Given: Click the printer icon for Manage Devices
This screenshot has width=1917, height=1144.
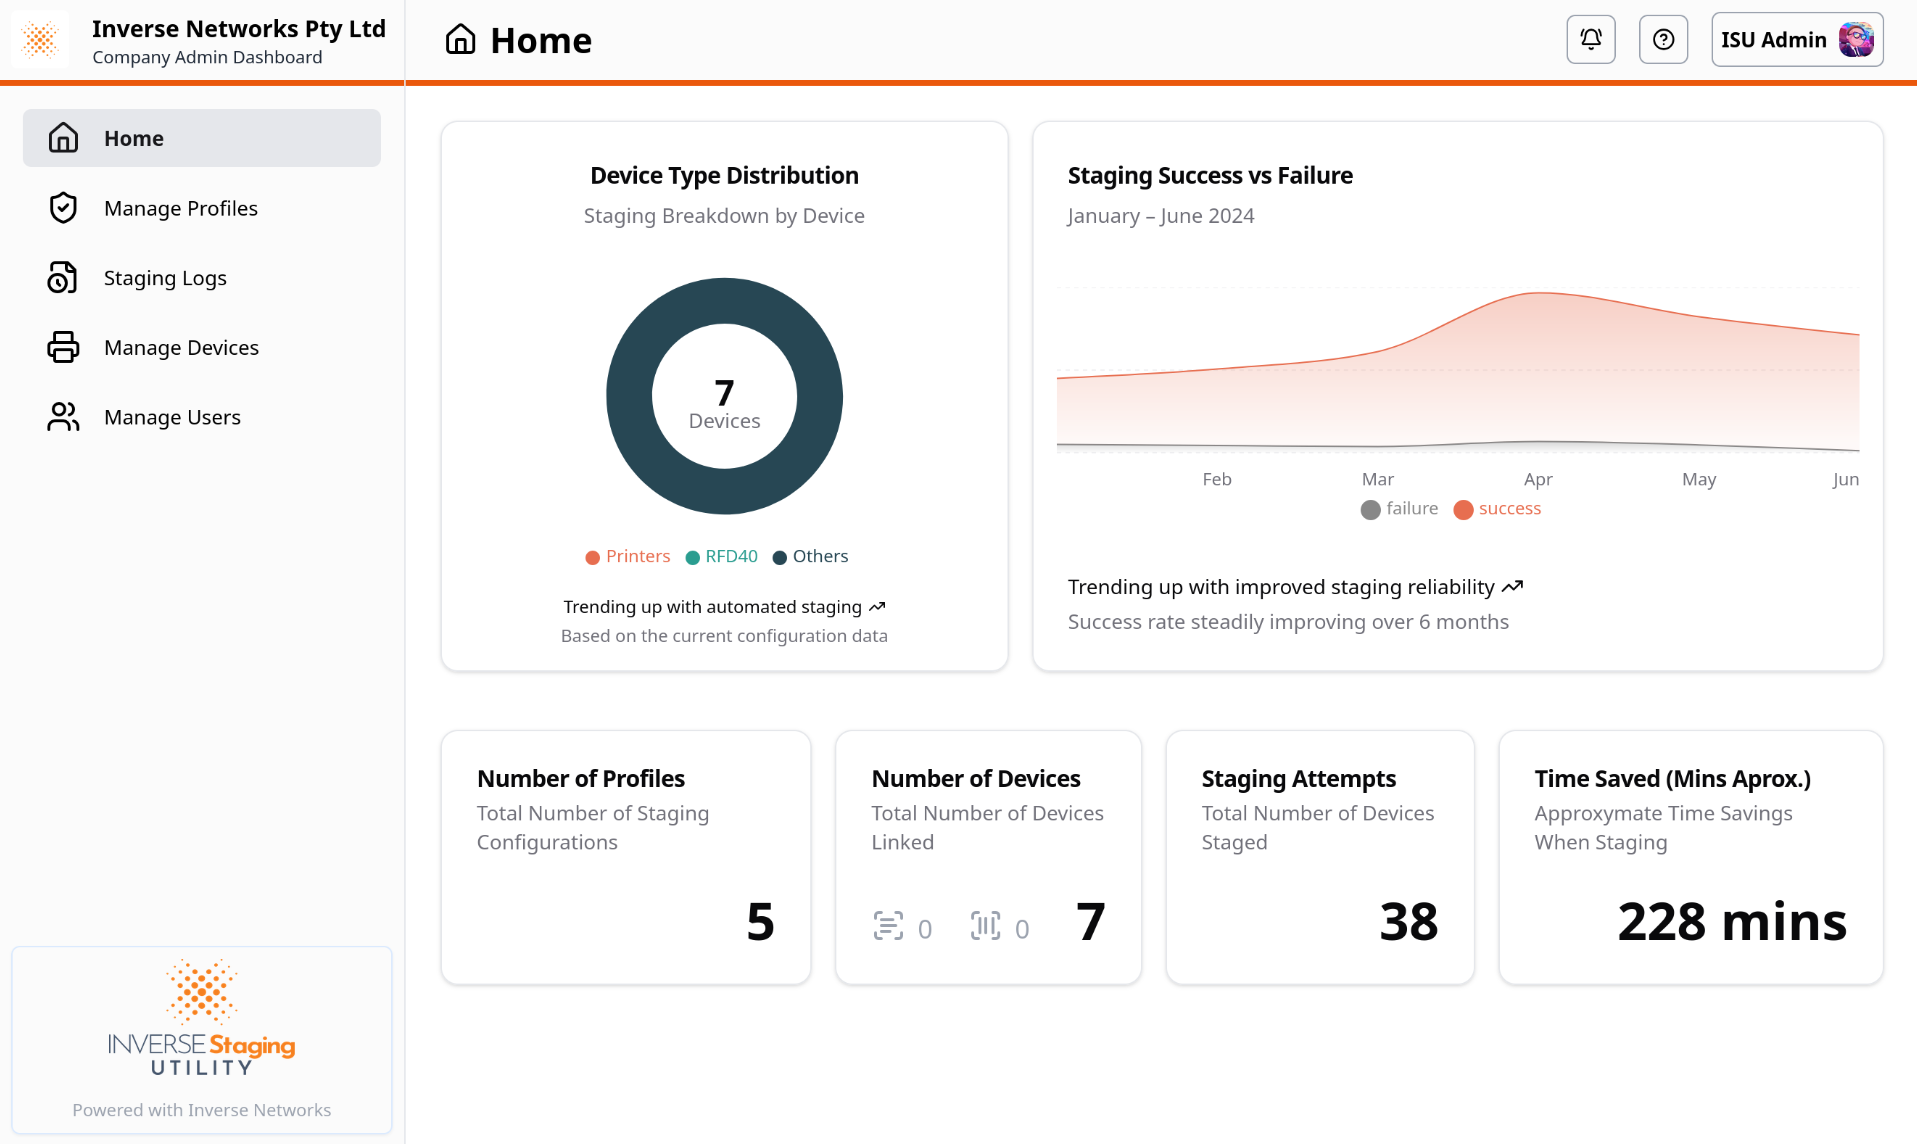Looking at the screenshot, I should (x=63, y=347).
